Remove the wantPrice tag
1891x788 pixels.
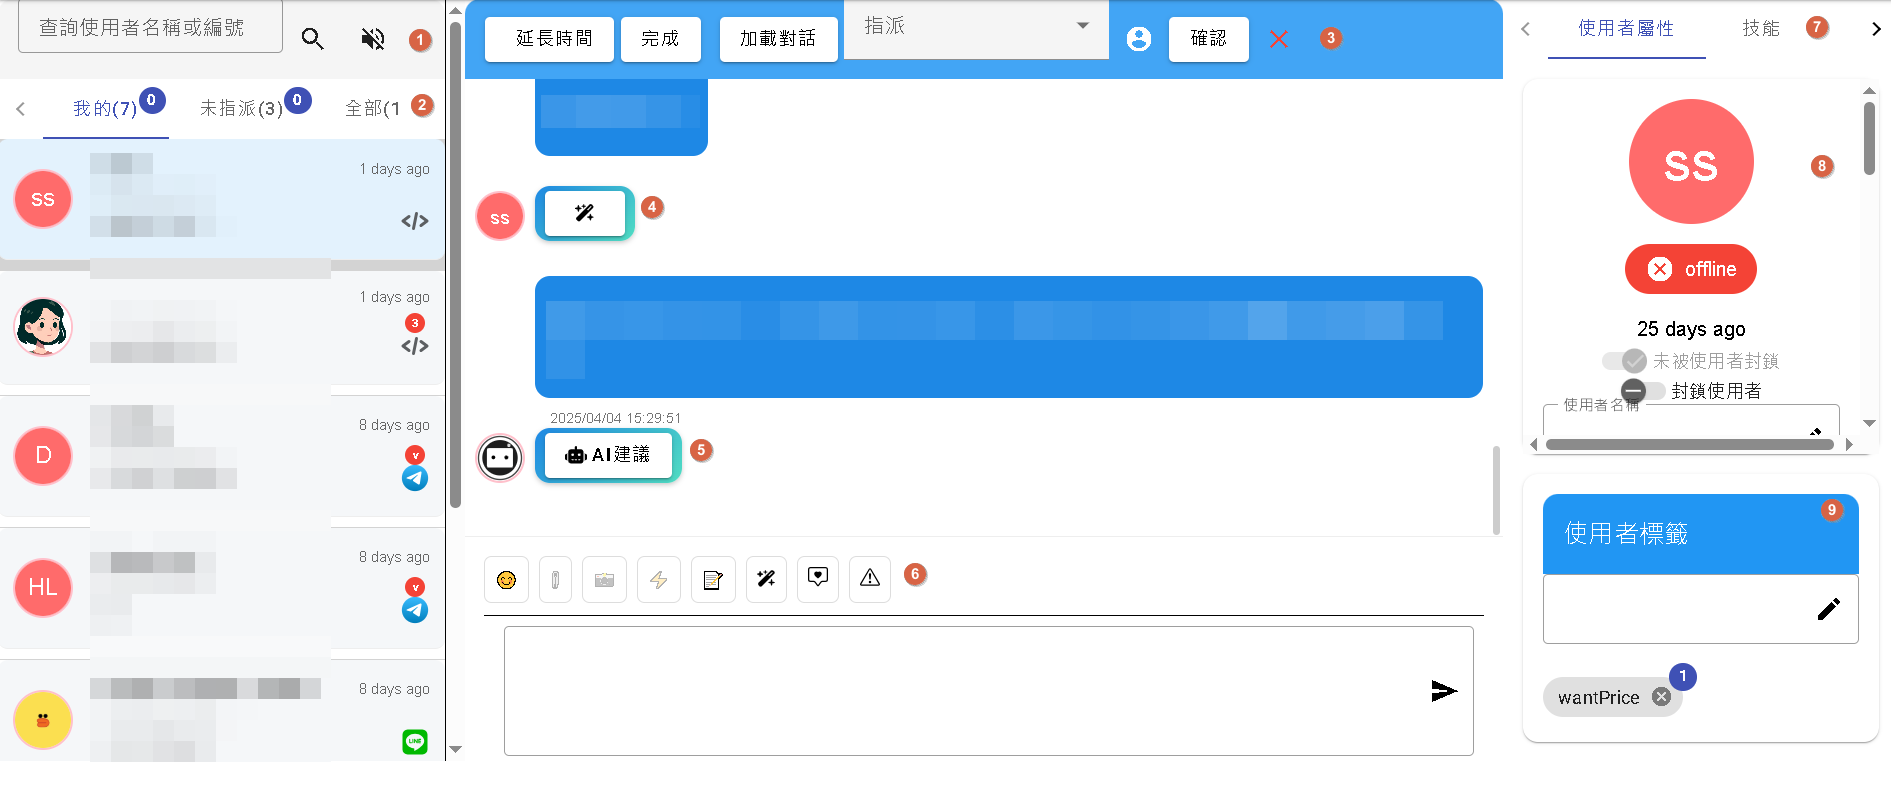tap(1661, 697)
